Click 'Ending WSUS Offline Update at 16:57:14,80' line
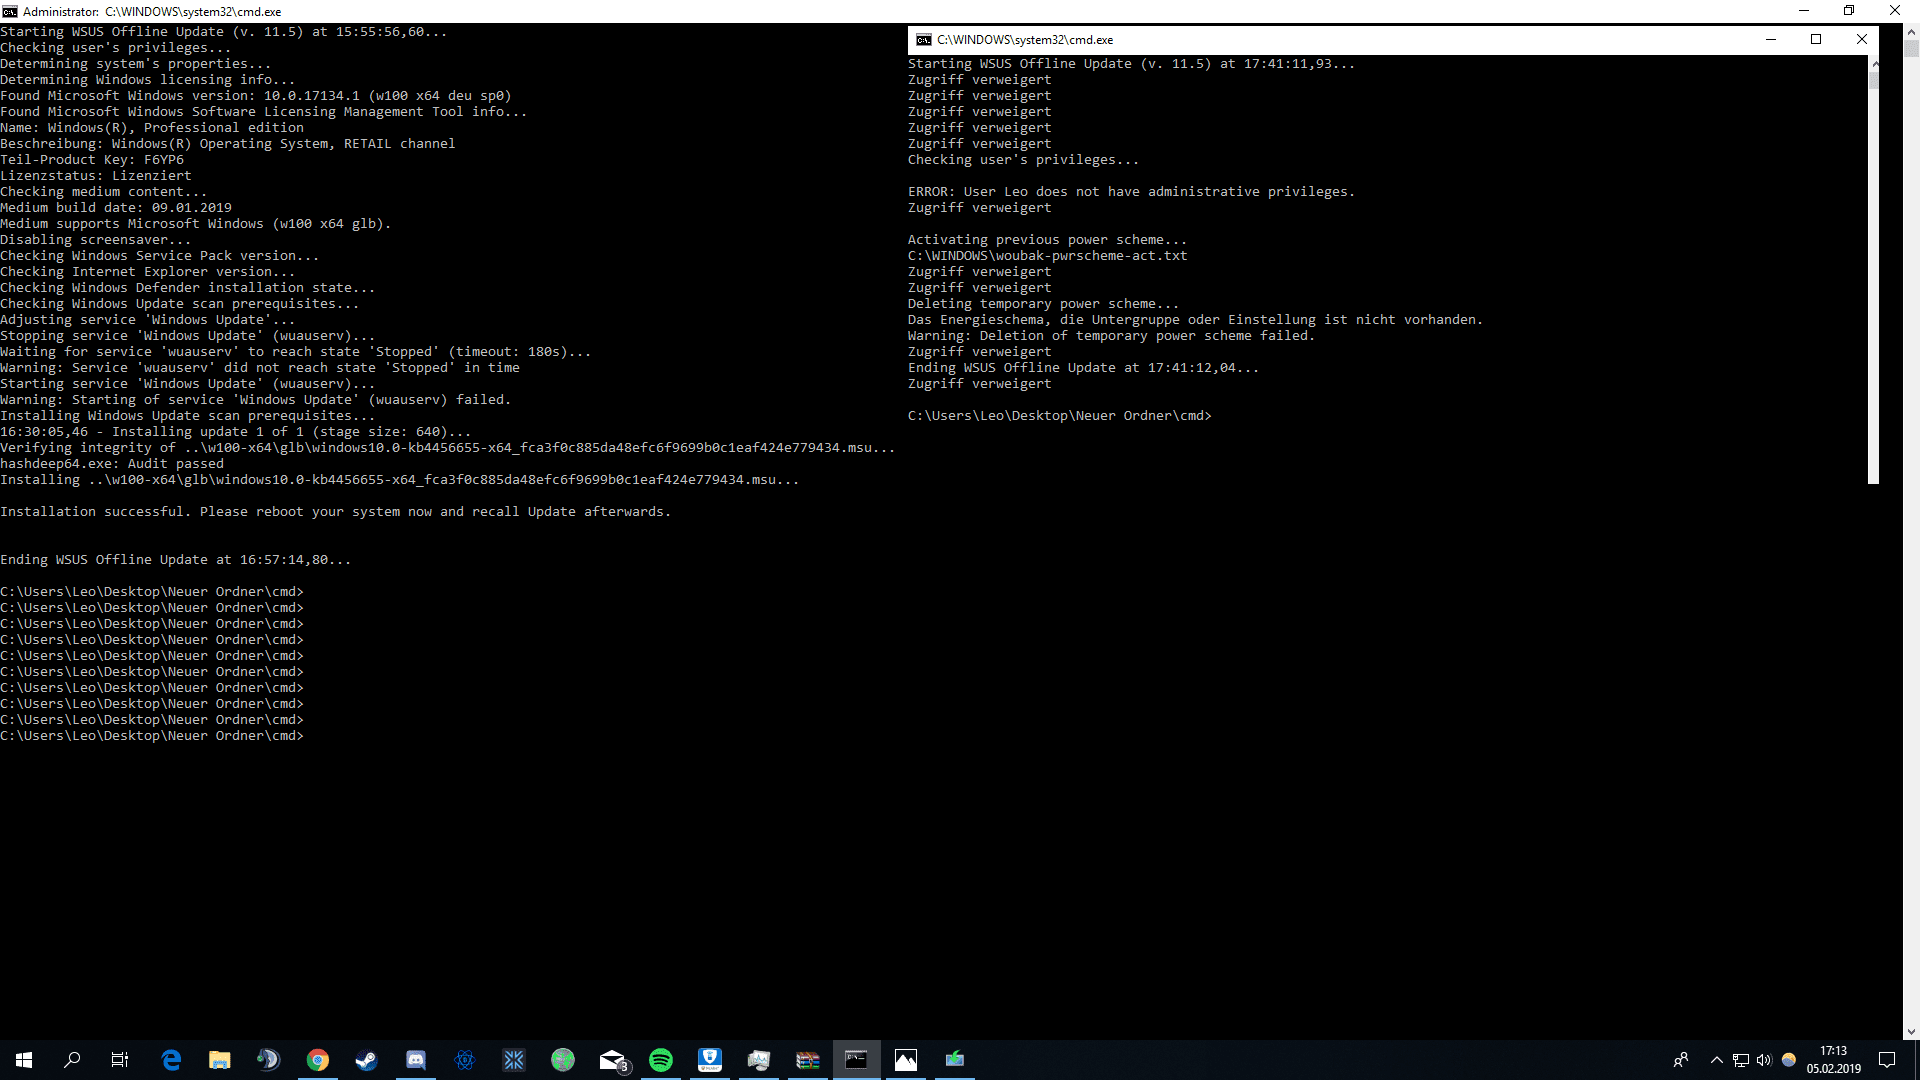1920x1080 pixels. 175,560
